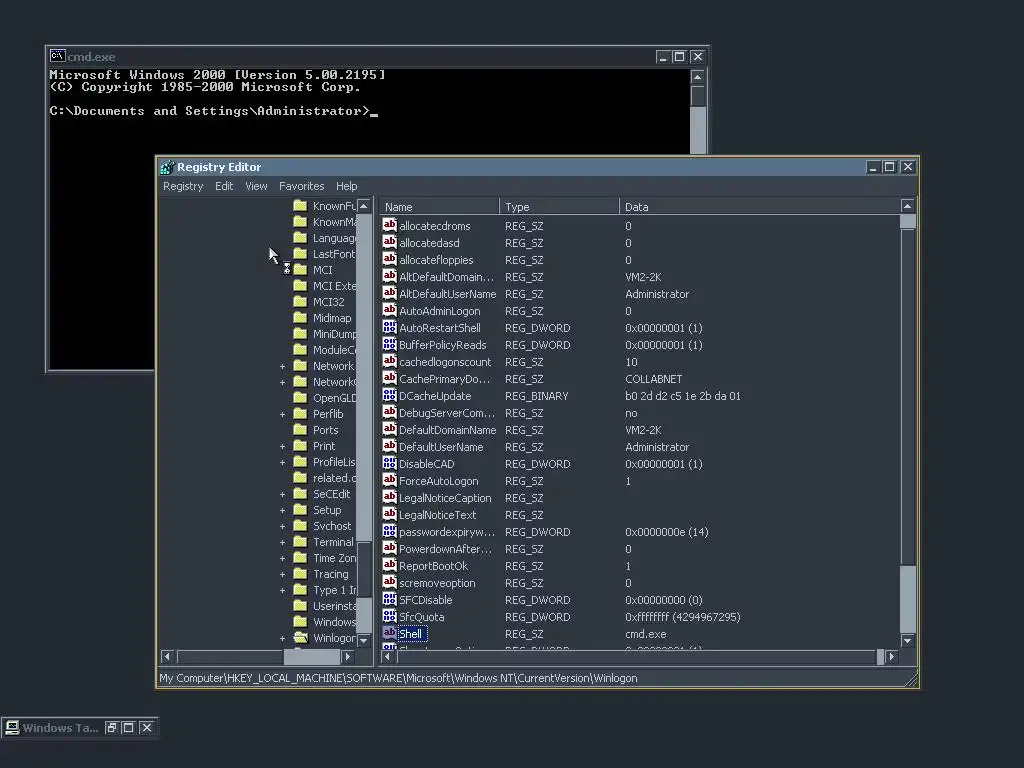Select the cachedlogonscount value
Image resolution: width=1024 pixels, height=768 pixels.
[x=445, y=362]
